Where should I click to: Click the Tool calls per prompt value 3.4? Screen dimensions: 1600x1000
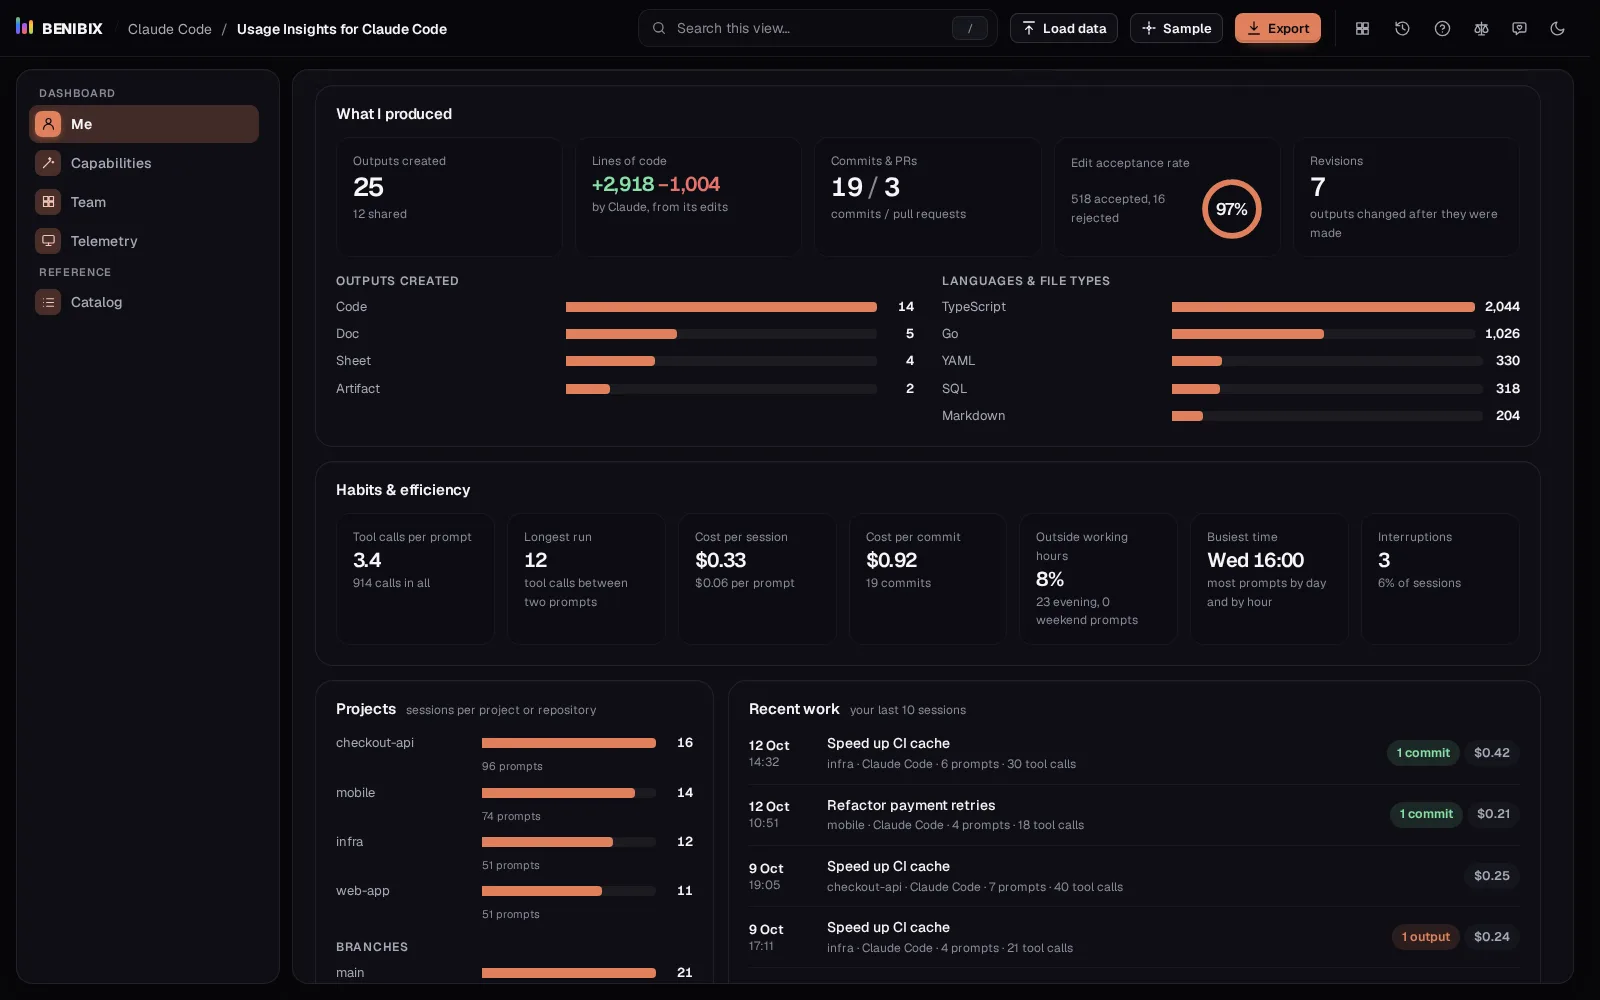click(367, 560)
